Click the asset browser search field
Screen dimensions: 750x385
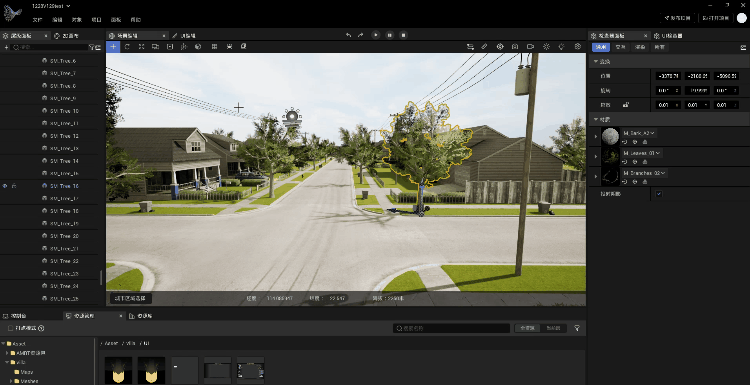[451, 328]
